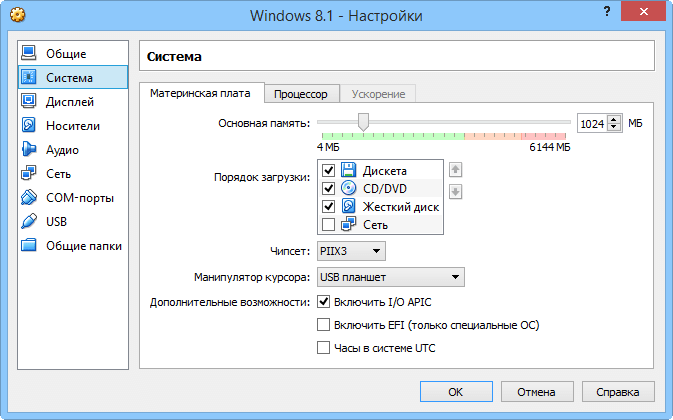673x420 pixels.
Task: Open Носители settings category
Action: pyautogui.click(x=73, y=125)
